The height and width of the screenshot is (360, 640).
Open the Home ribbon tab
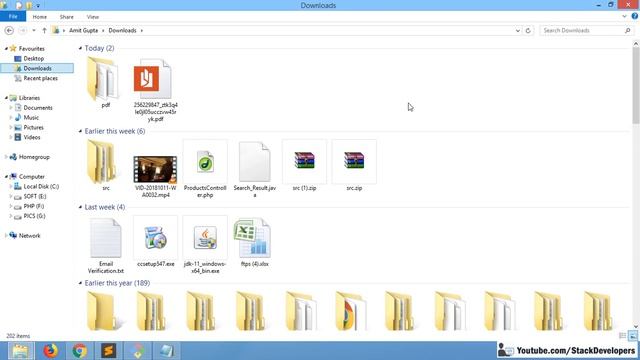coord(40,17)
